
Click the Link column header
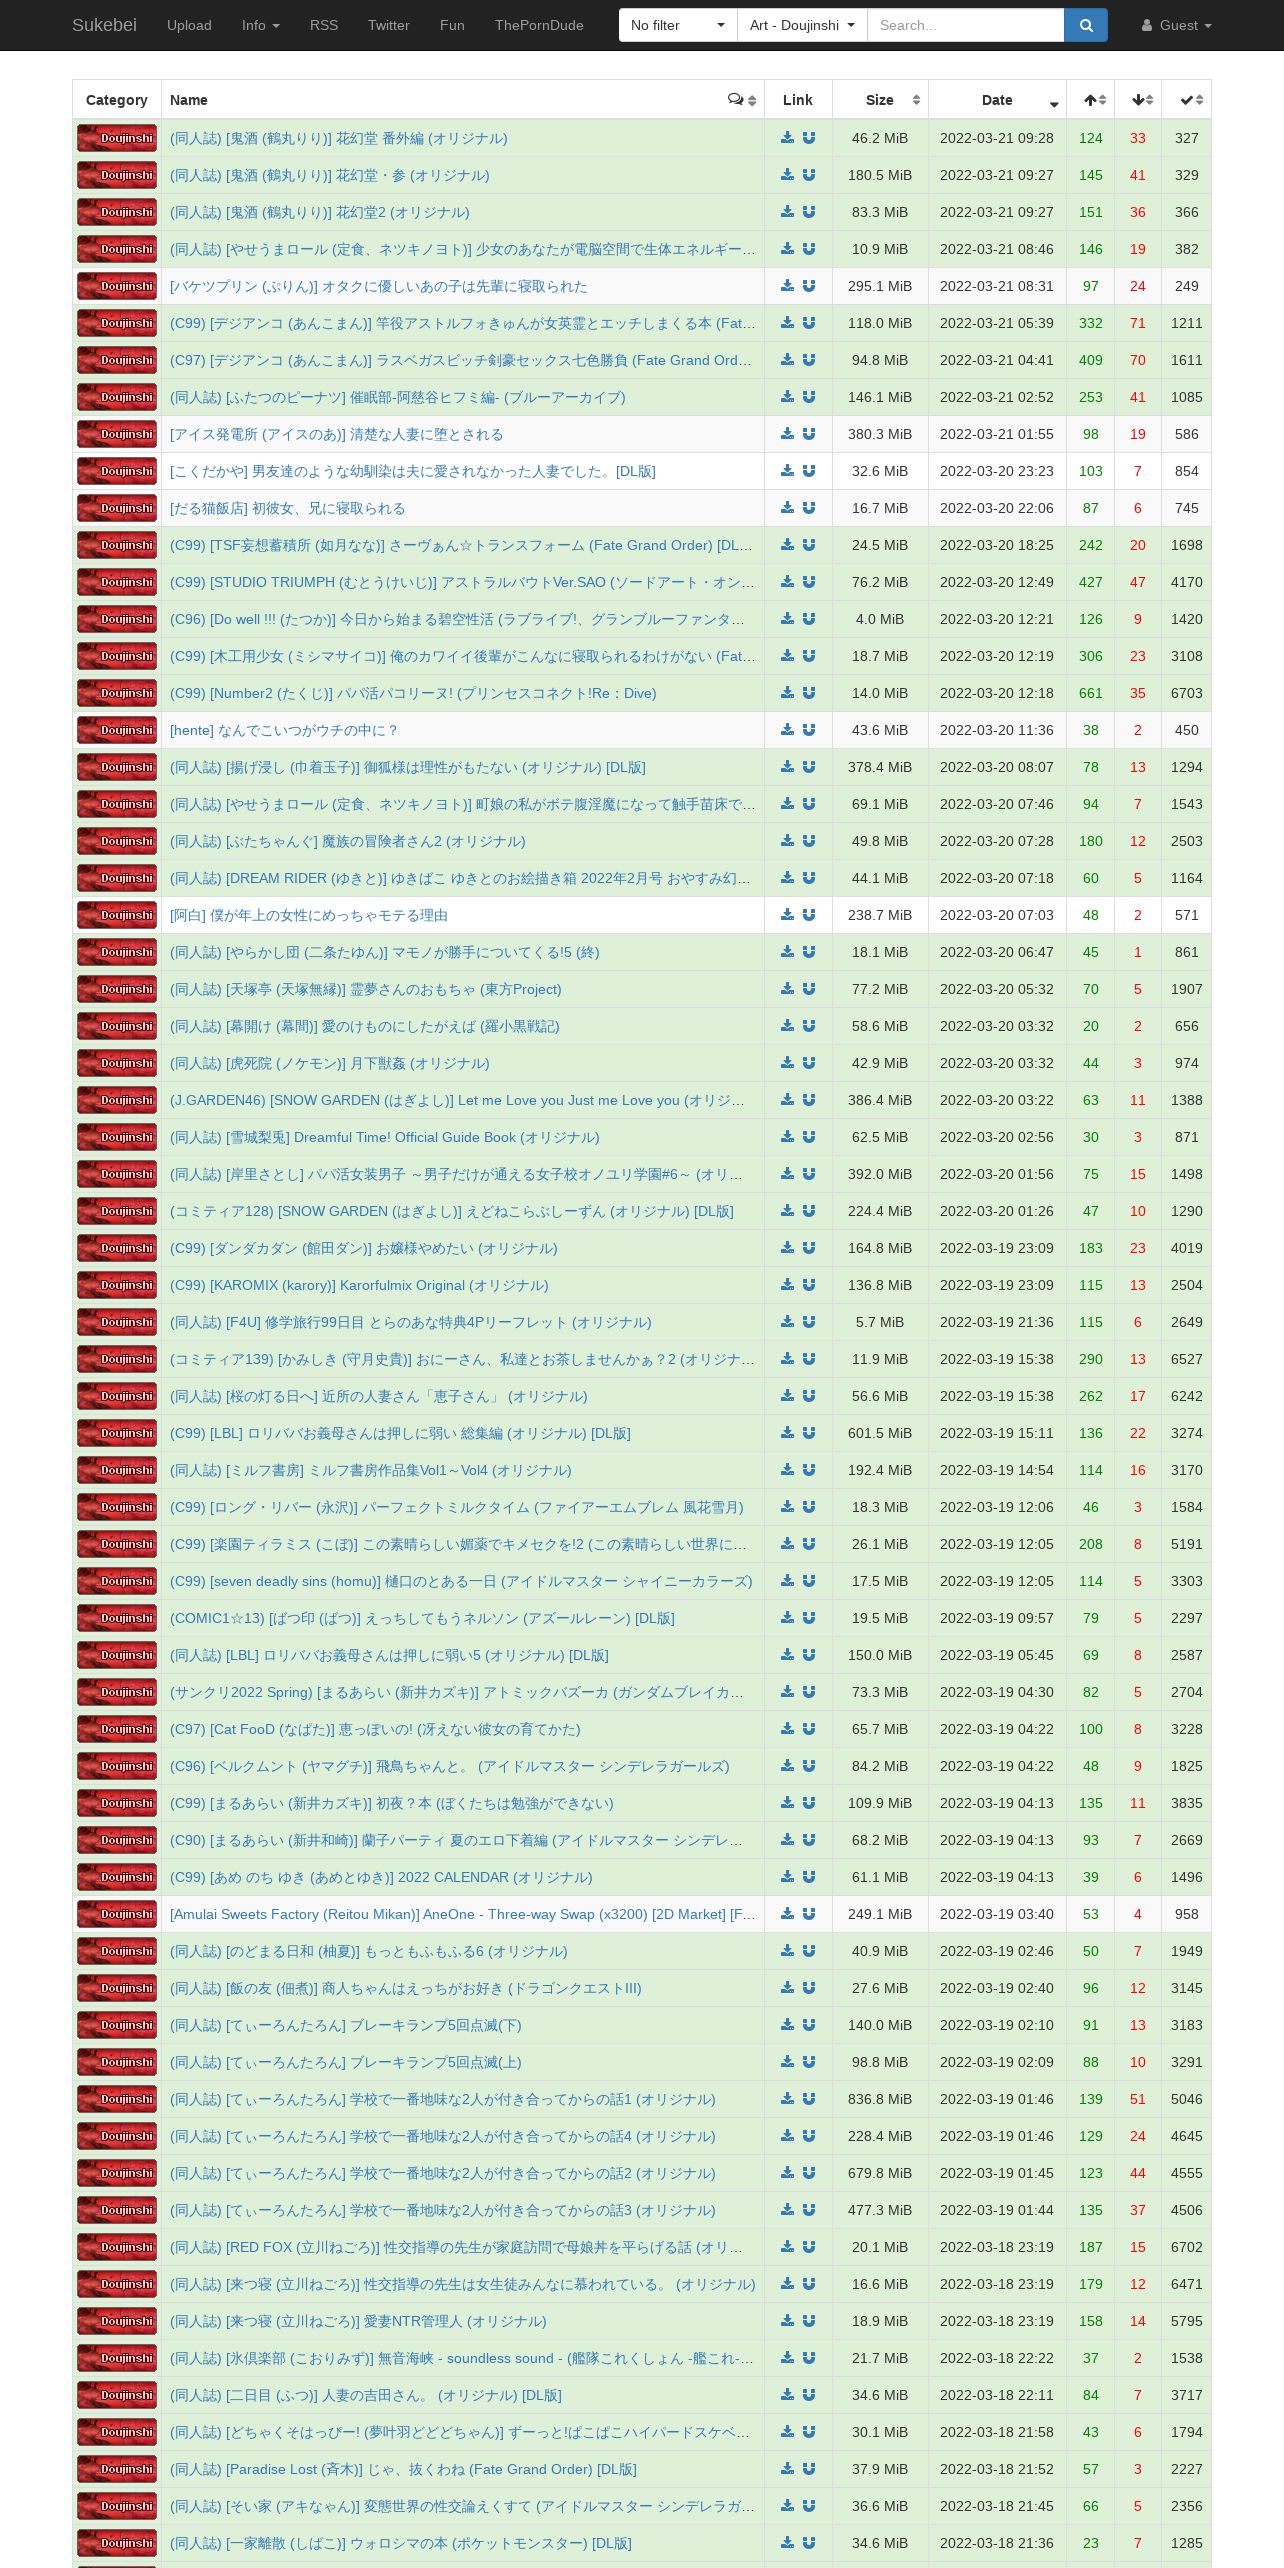(798, 100)
